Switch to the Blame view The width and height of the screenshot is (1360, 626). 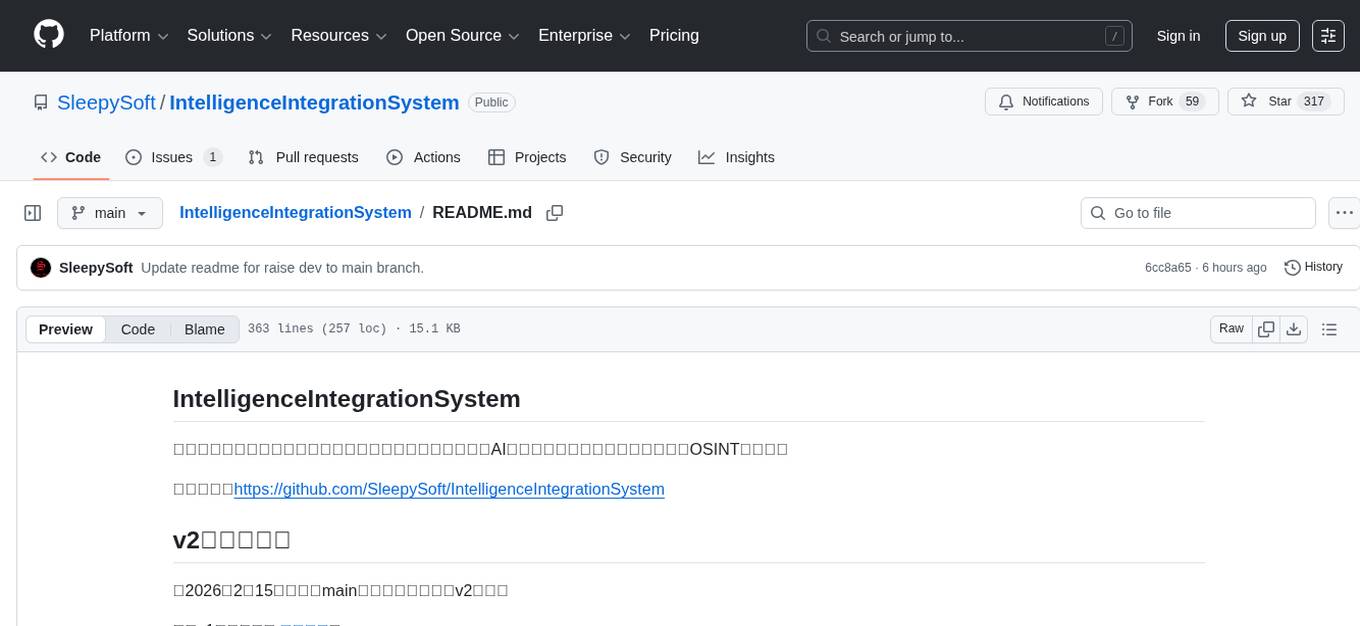click(204, 329)
